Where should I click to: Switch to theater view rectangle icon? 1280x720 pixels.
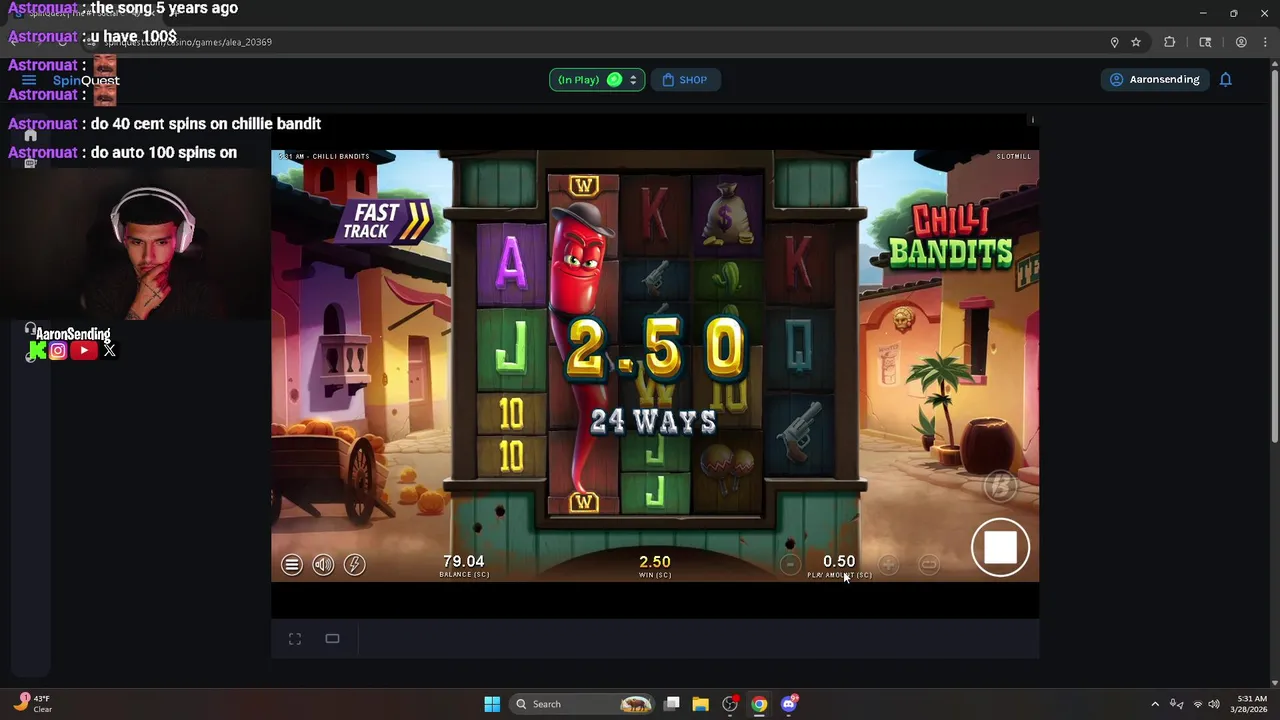(332, 639)
